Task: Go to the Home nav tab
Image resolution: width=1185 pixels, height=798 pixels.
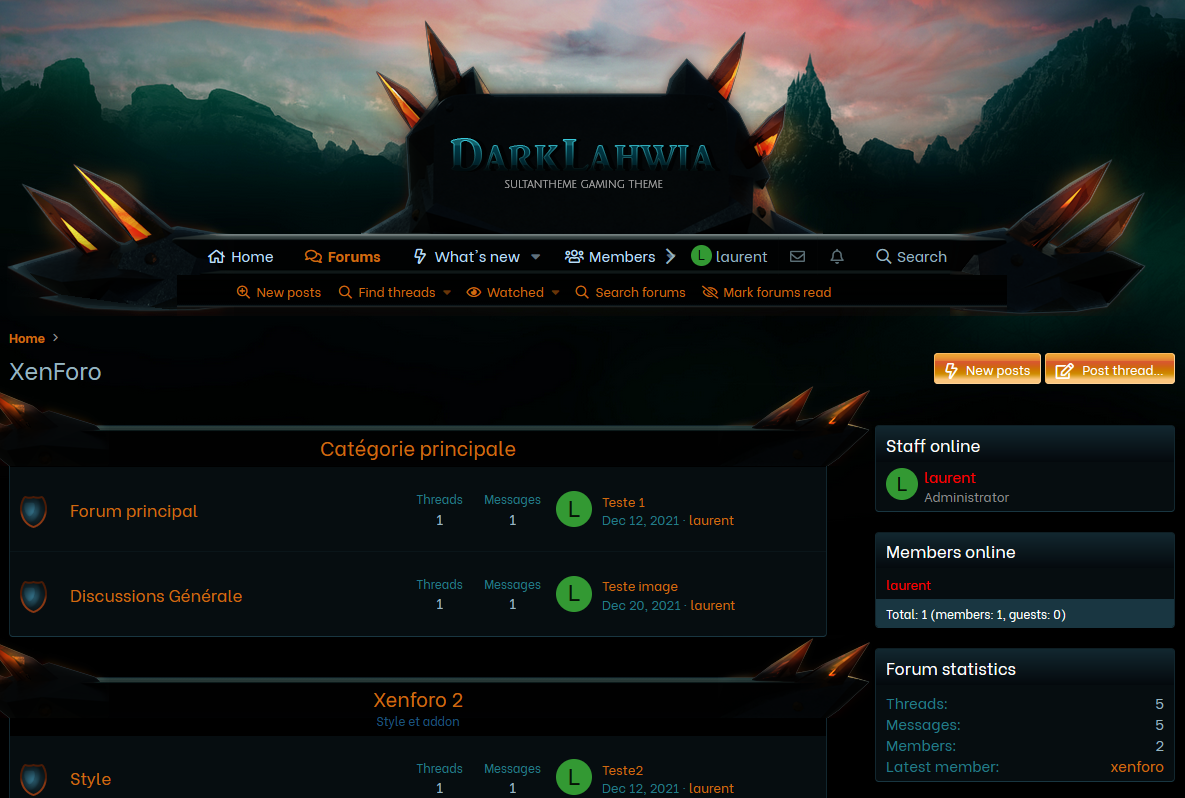Action: 240,257
